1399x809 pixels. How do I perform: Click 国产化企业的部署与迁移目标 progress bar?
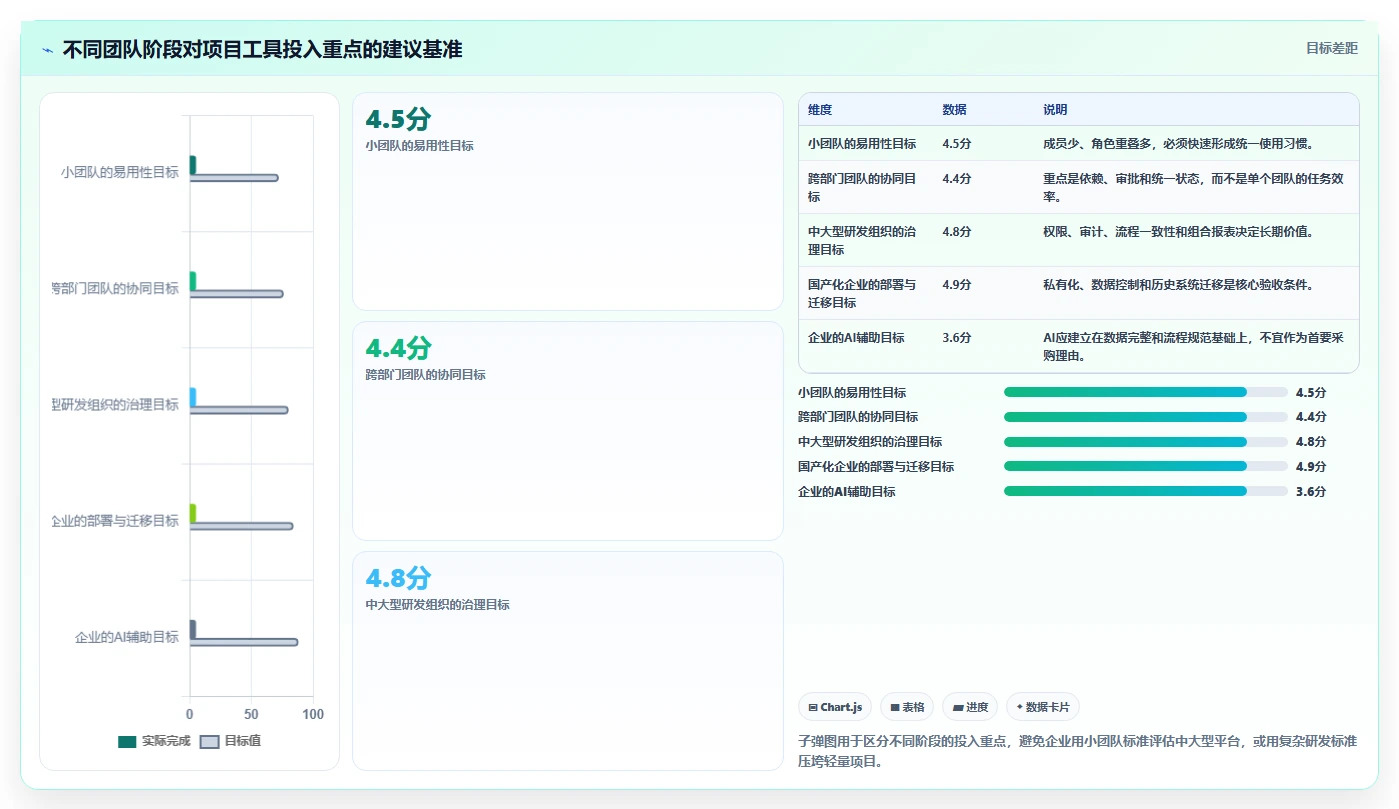point(1145,467)
